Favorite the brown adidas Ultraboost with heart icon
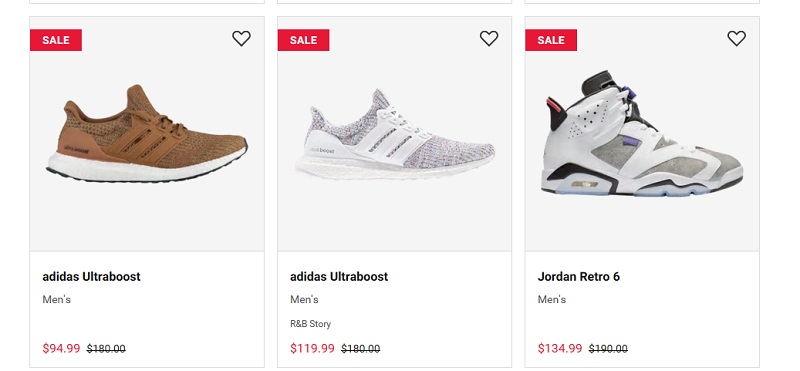The width and height of the screenshot is (800, 371). (241, 38)
